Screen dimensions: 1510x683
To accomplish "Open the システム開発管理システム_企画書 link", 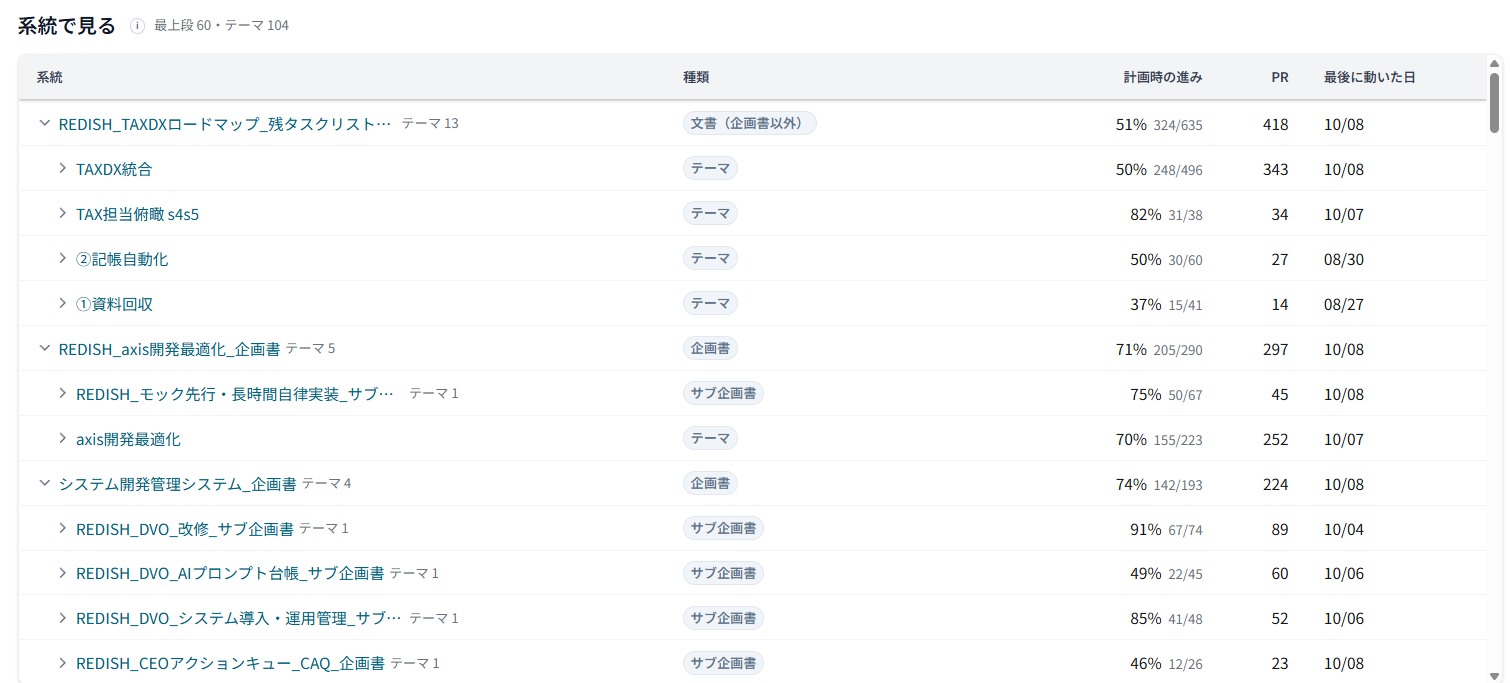I will pos(178,484).
